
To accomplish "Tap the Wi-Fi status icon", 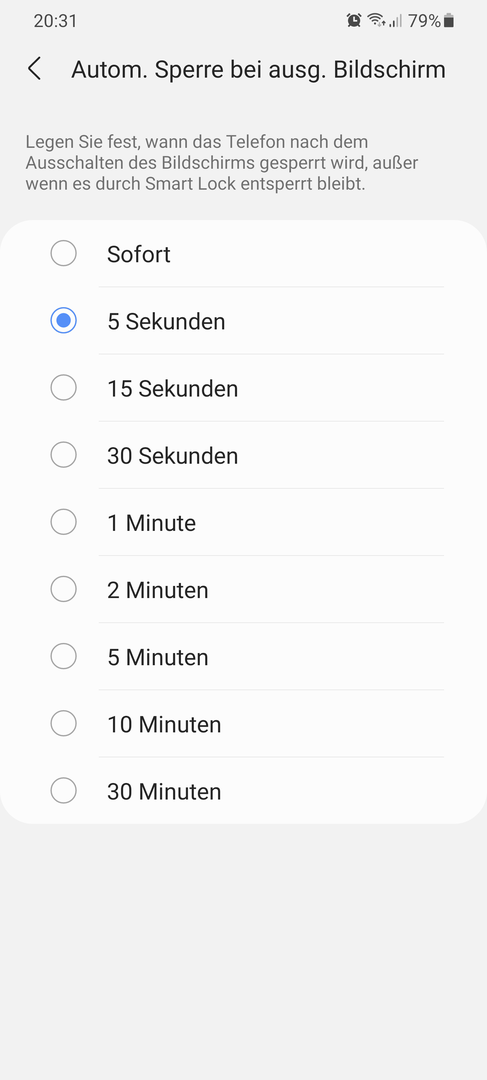I will tap(376, 21).
